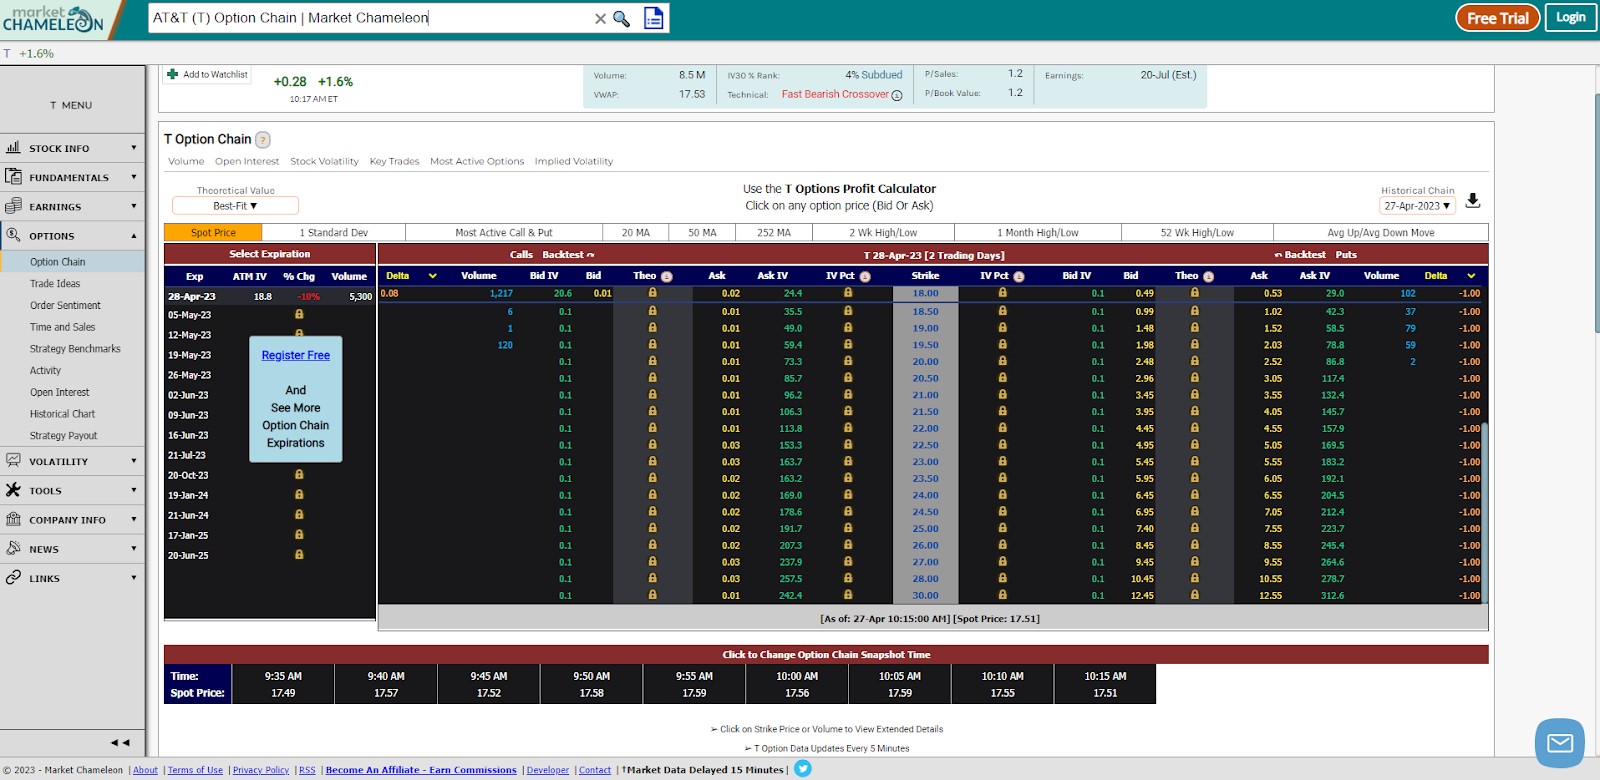This screenshot has height=780, width=1600.
Task: Click the calls Theo column lock badge icon
Action: (667, 277)
